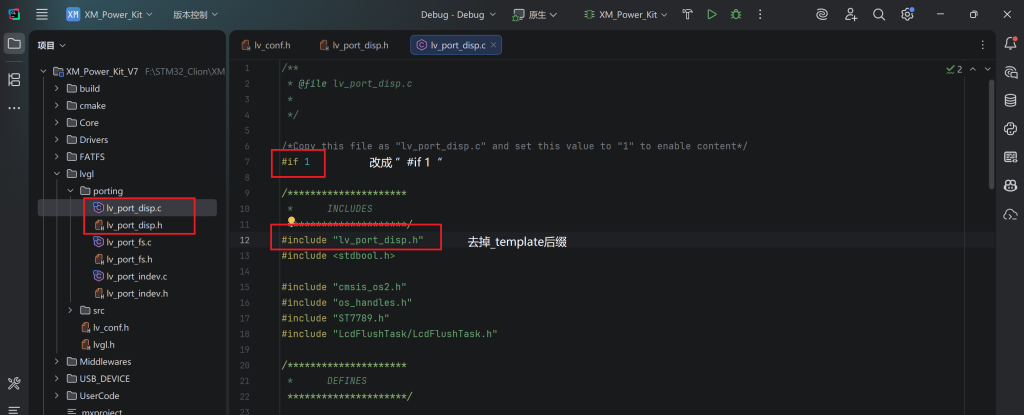Open the 版本控制 dropdown menu
This screenshot has width=1024, height=415.
tap(198, 15)
